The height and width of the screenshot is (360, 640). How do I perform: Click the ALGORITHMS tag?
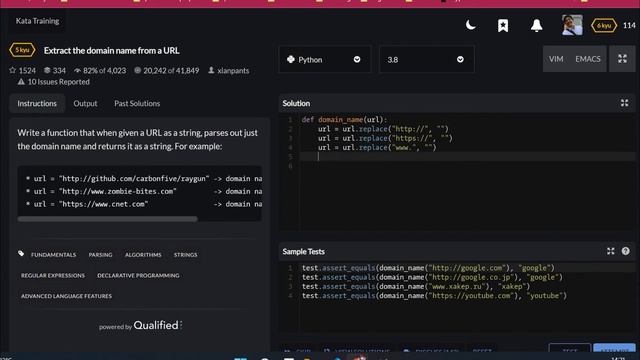(x=143, y=255)
